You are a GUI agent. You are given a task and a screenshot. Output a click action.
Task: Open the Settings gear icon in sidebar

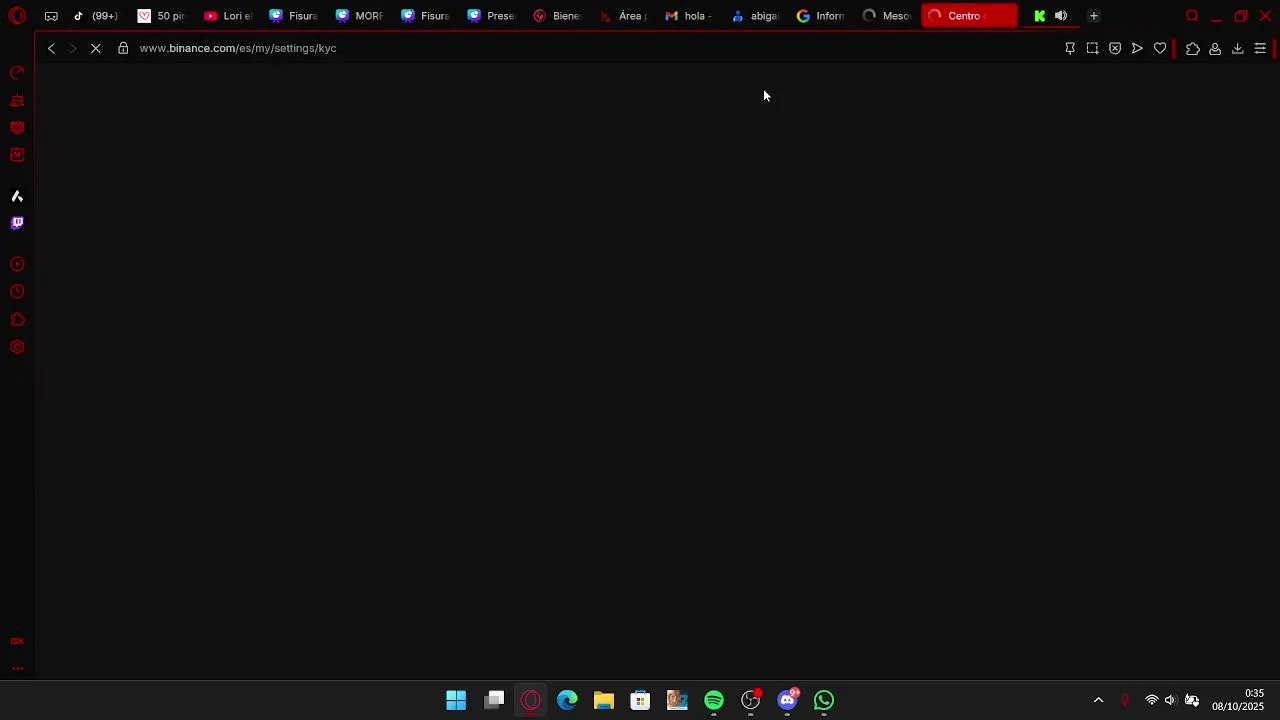click(x=17, y=347)
